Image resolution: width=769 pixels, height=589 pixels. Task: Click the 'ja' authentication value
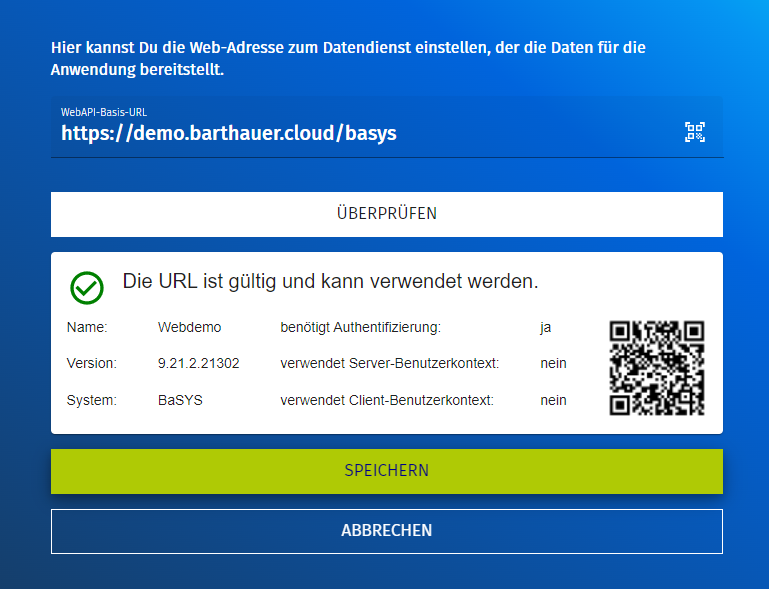click(545, 327)
